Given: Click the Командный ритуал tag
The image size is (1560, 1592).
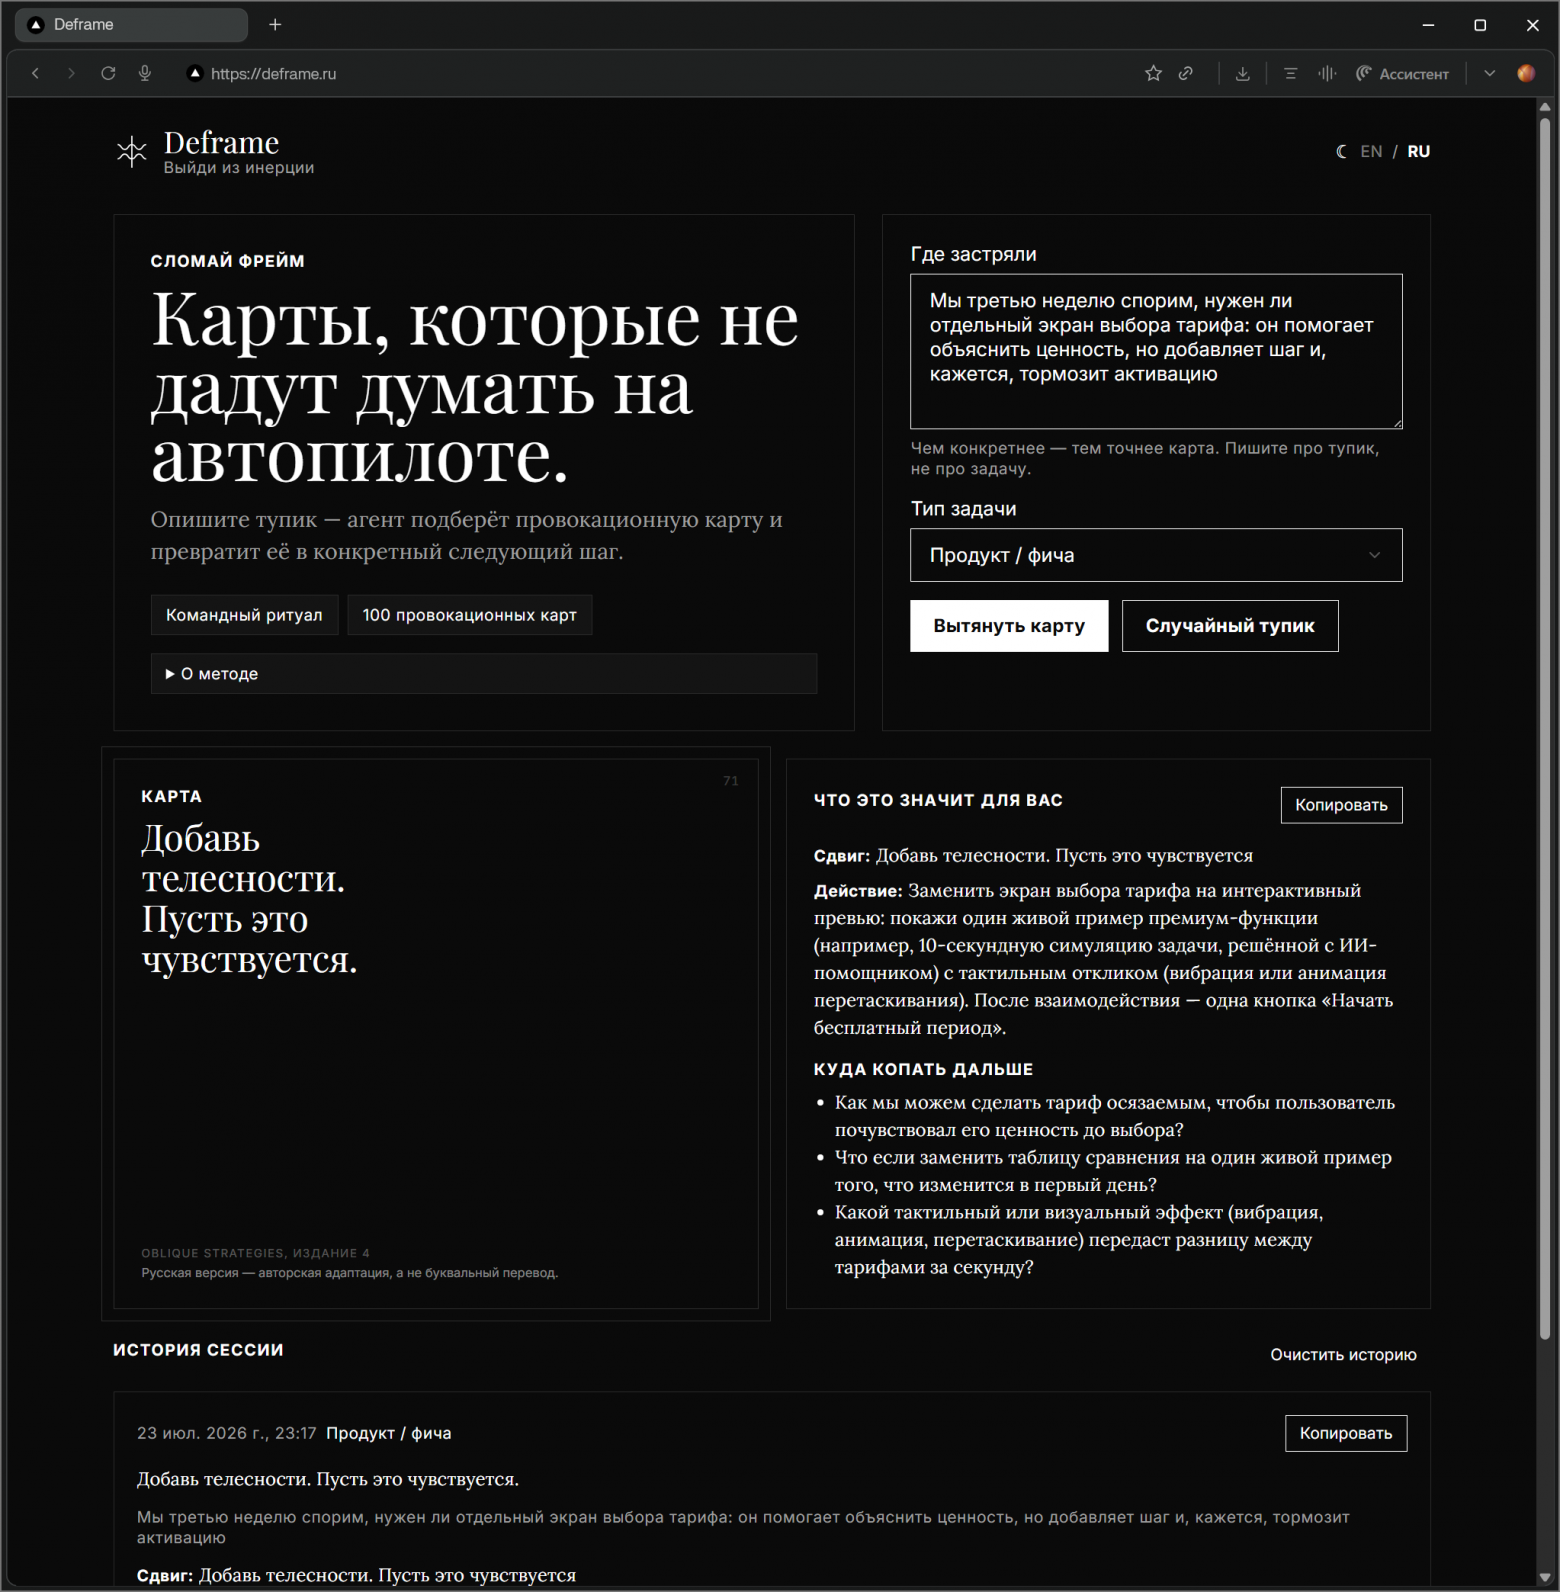Looking at the screenshot, I should (x=244, y=615).
